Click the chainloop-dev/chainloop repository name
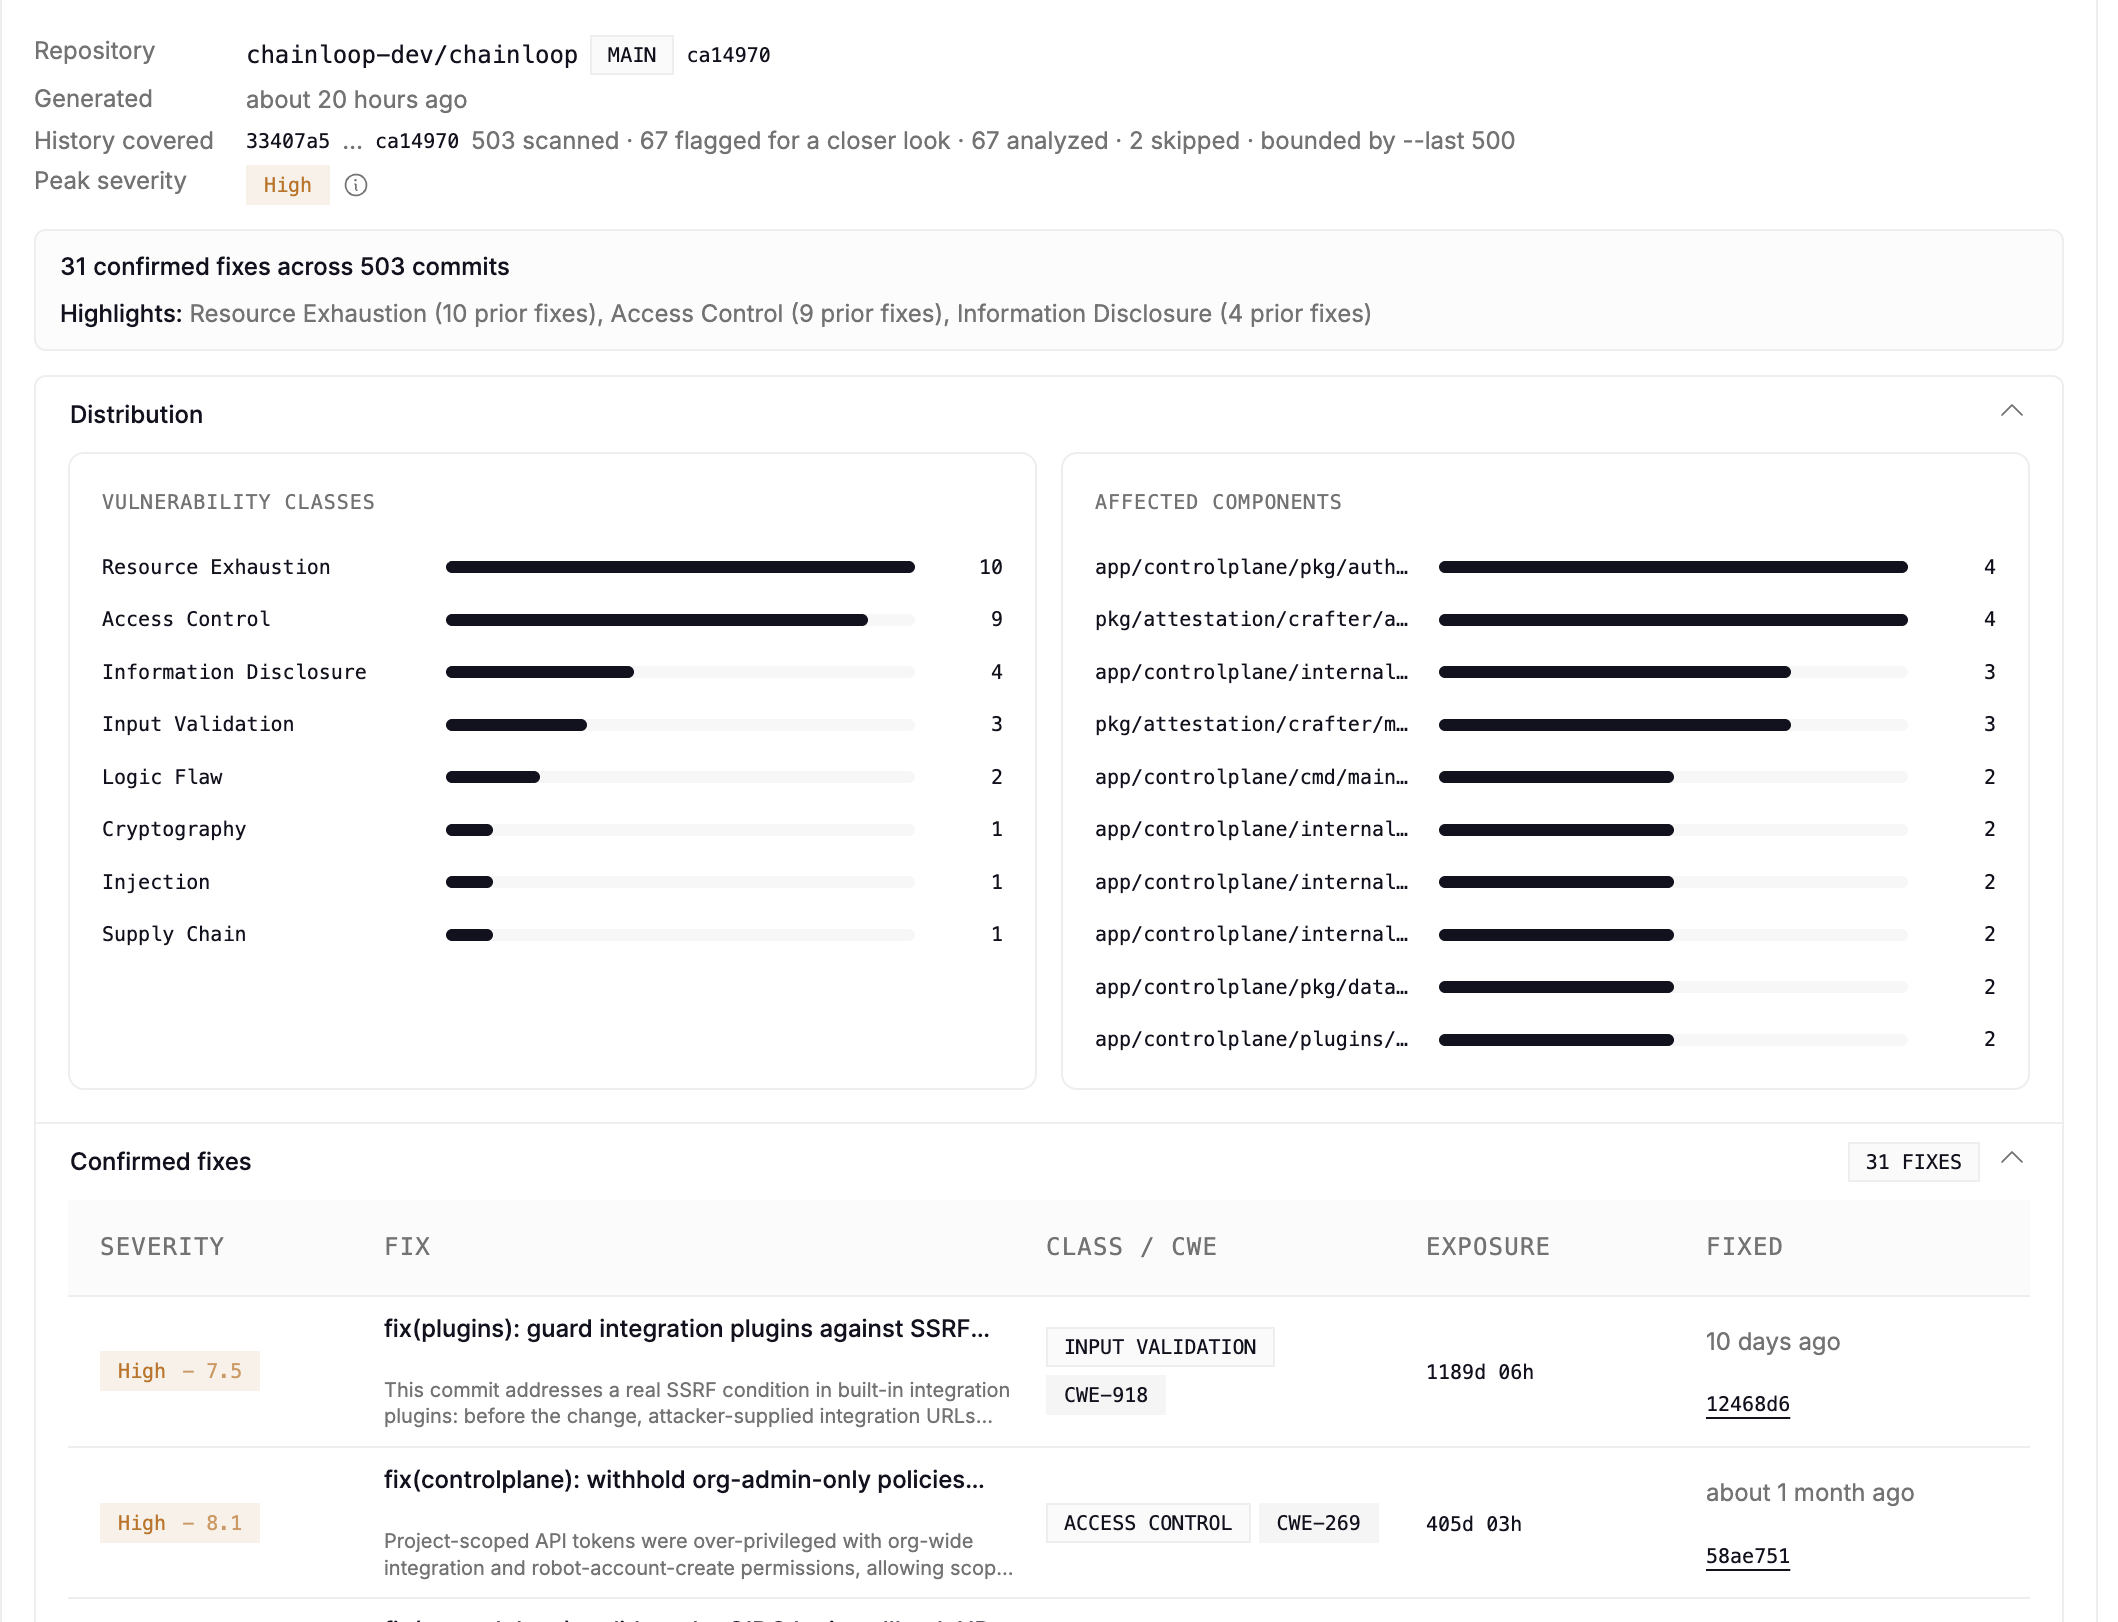Screen dimensions: 2118x1622 point(412,55)
